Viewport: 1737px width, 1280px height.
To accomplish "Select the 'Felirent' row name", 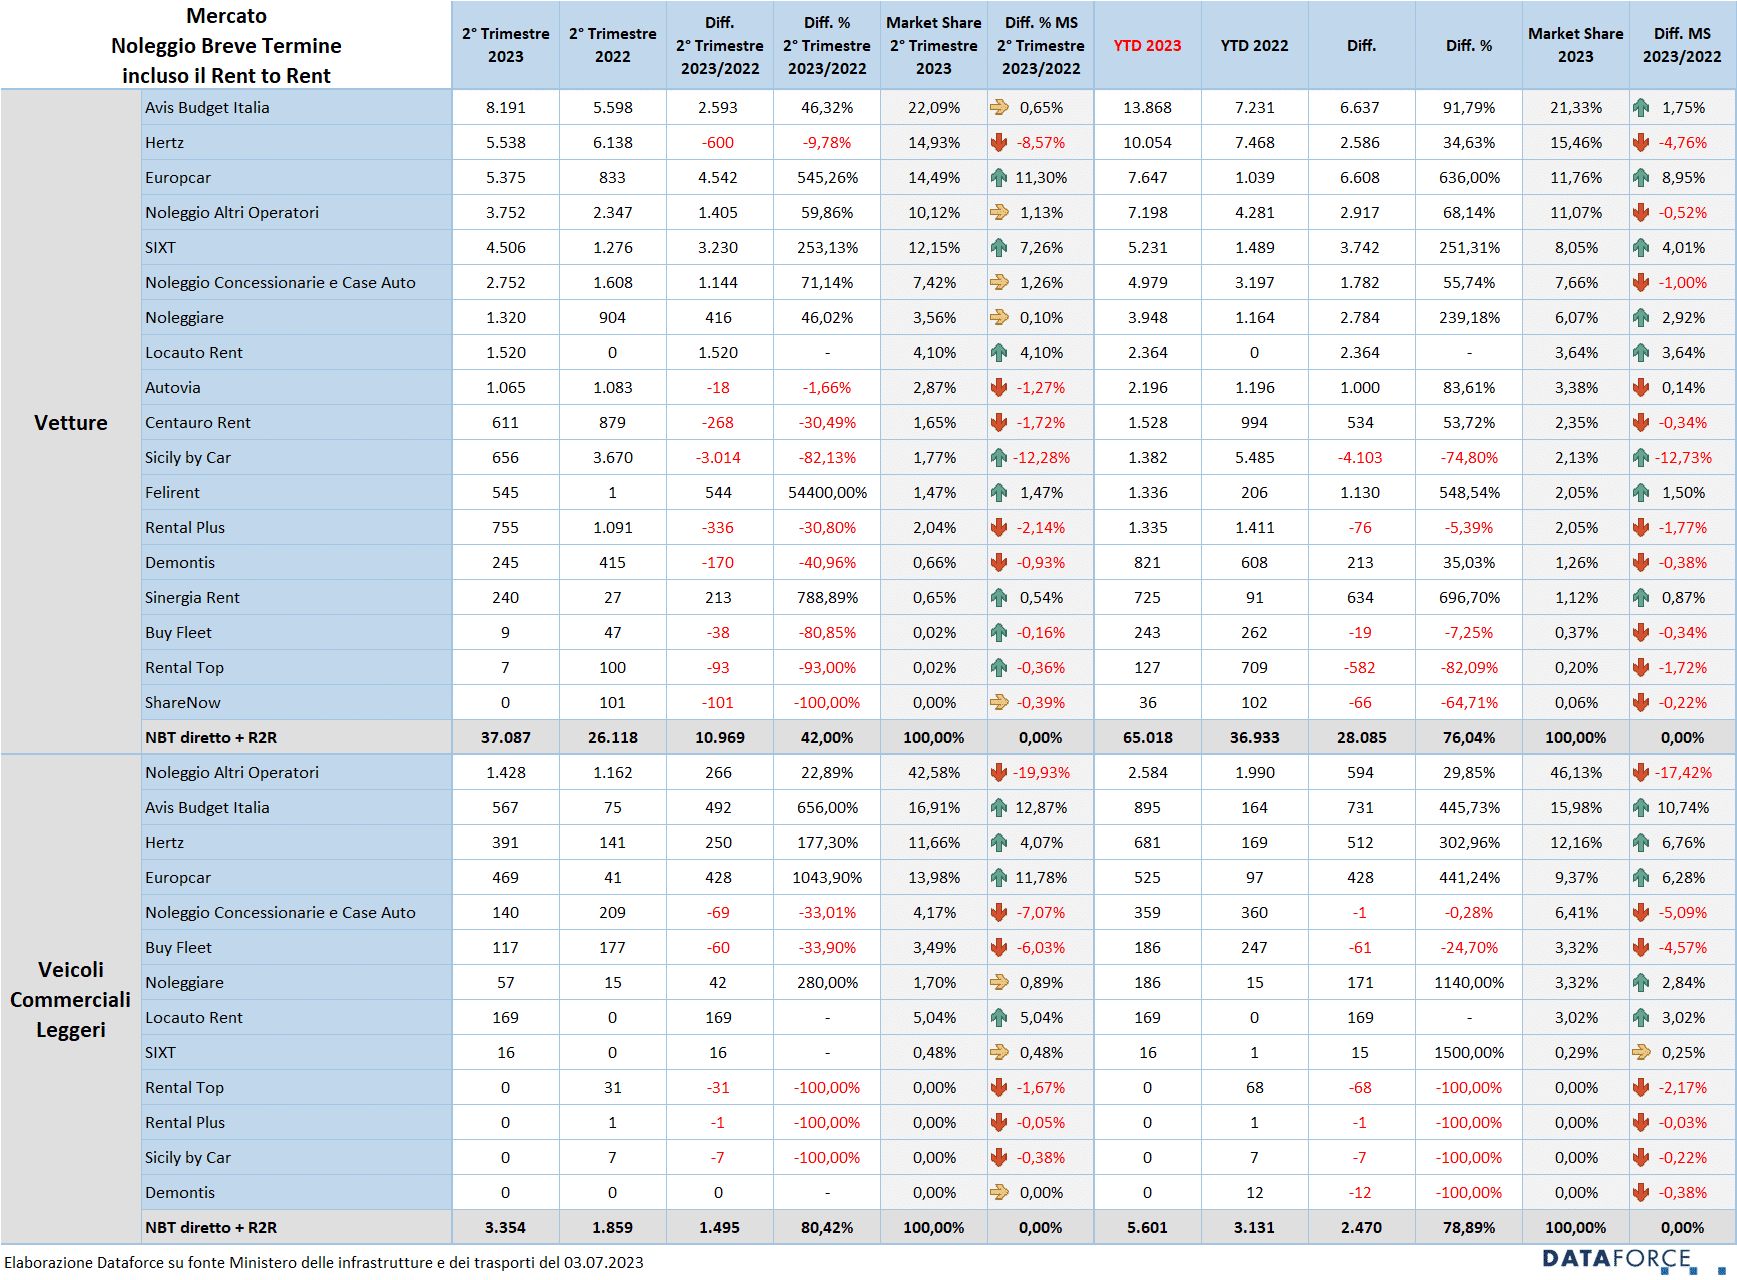I will (x=172, y=492).
